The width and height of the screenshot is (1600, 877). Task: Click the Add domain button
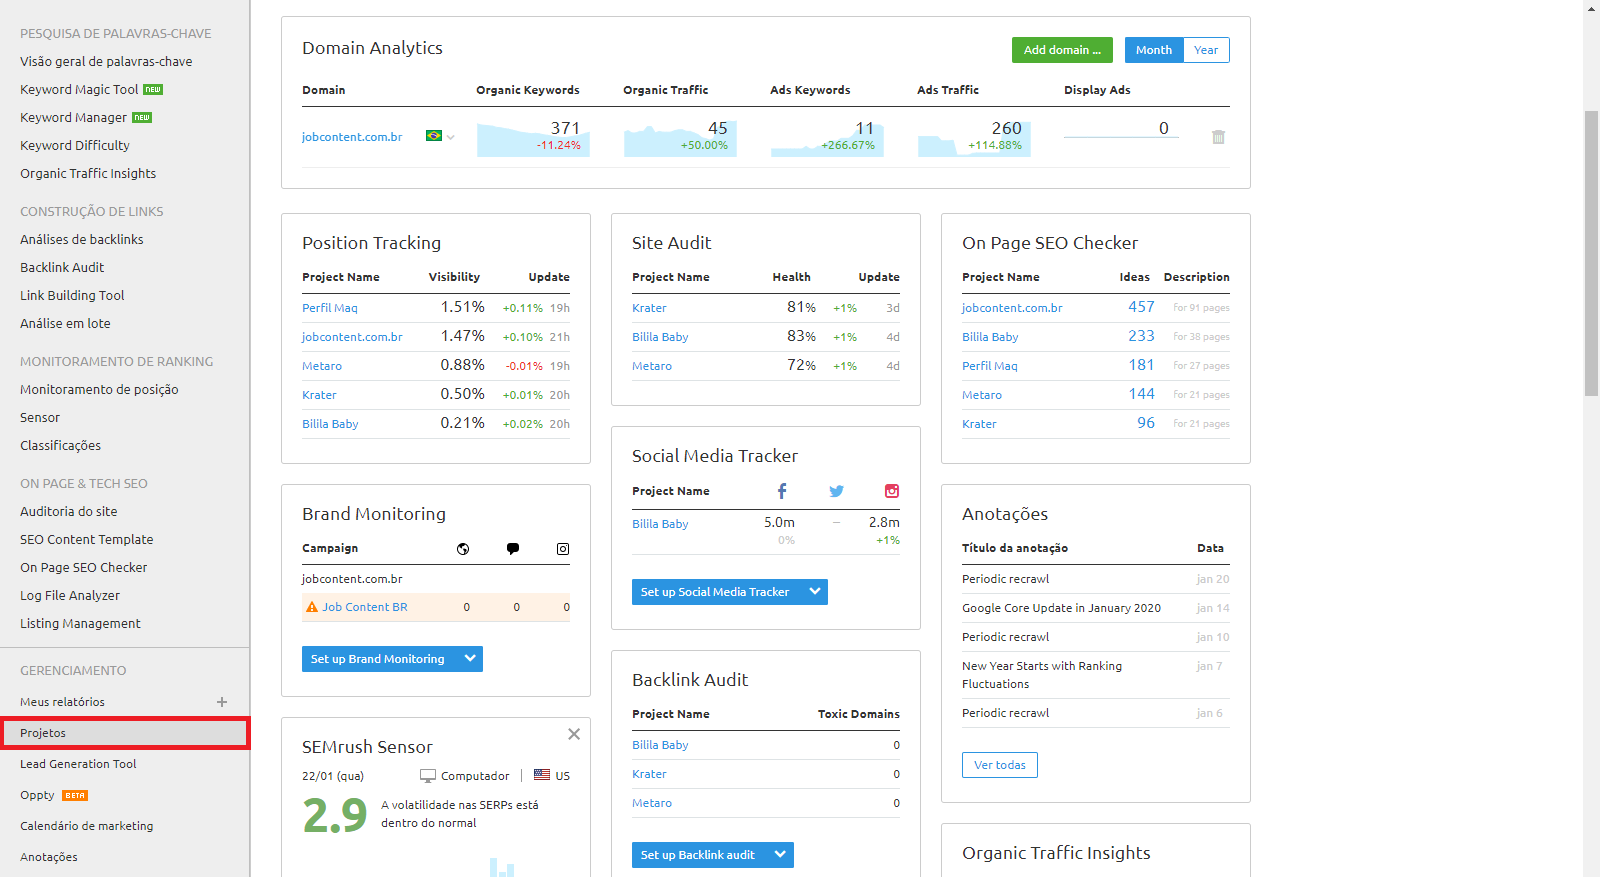[x=1062, y=50]
